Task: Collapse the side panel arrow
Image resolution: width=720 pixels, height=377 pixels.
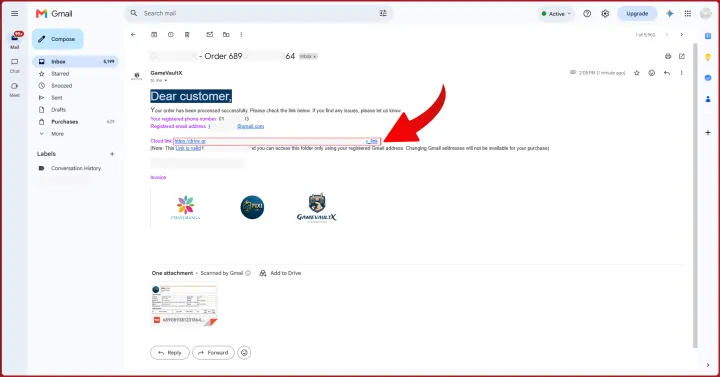Action: [708, 365]
